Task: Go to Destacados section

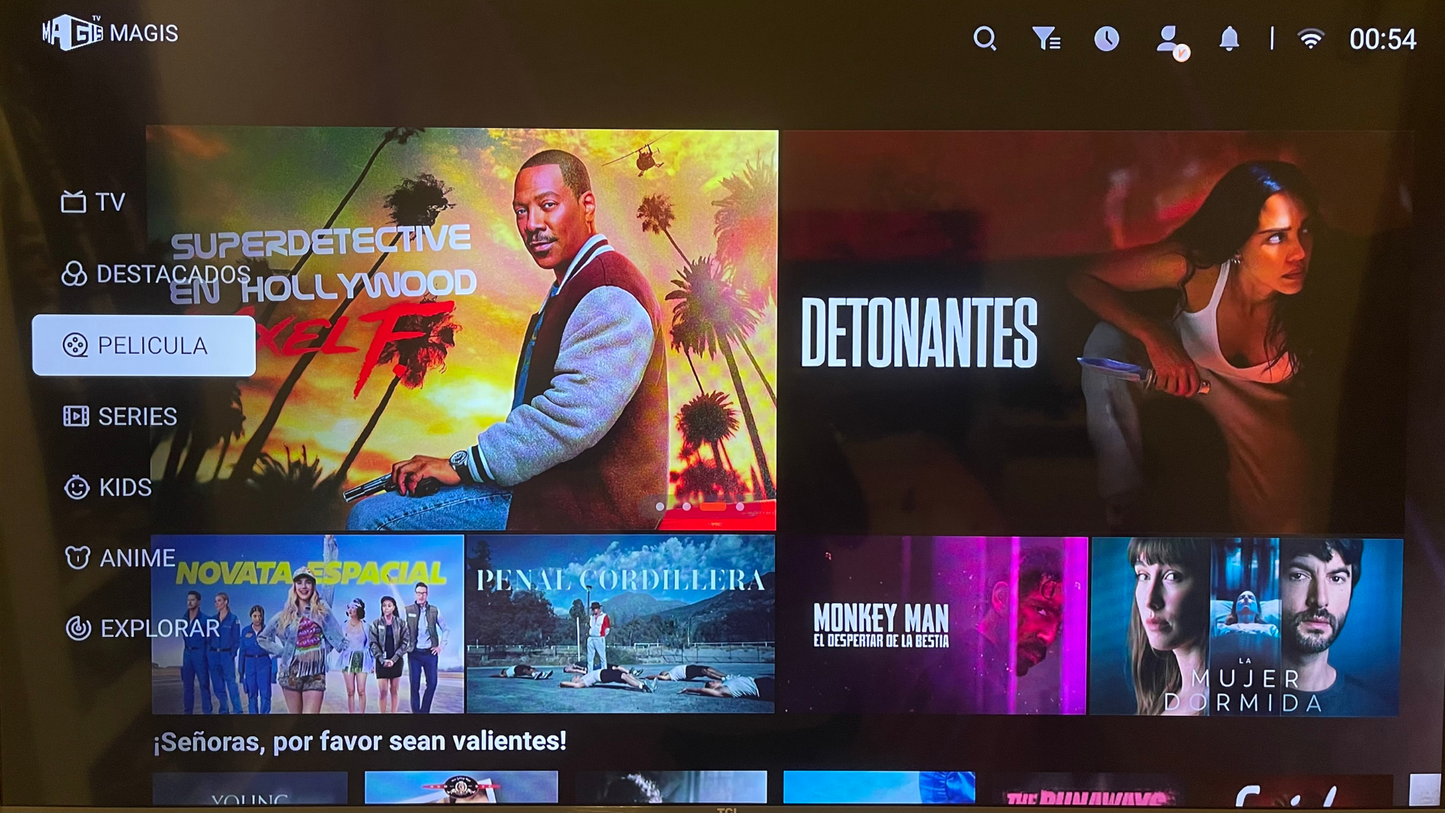Action: (x=155, y=274)
